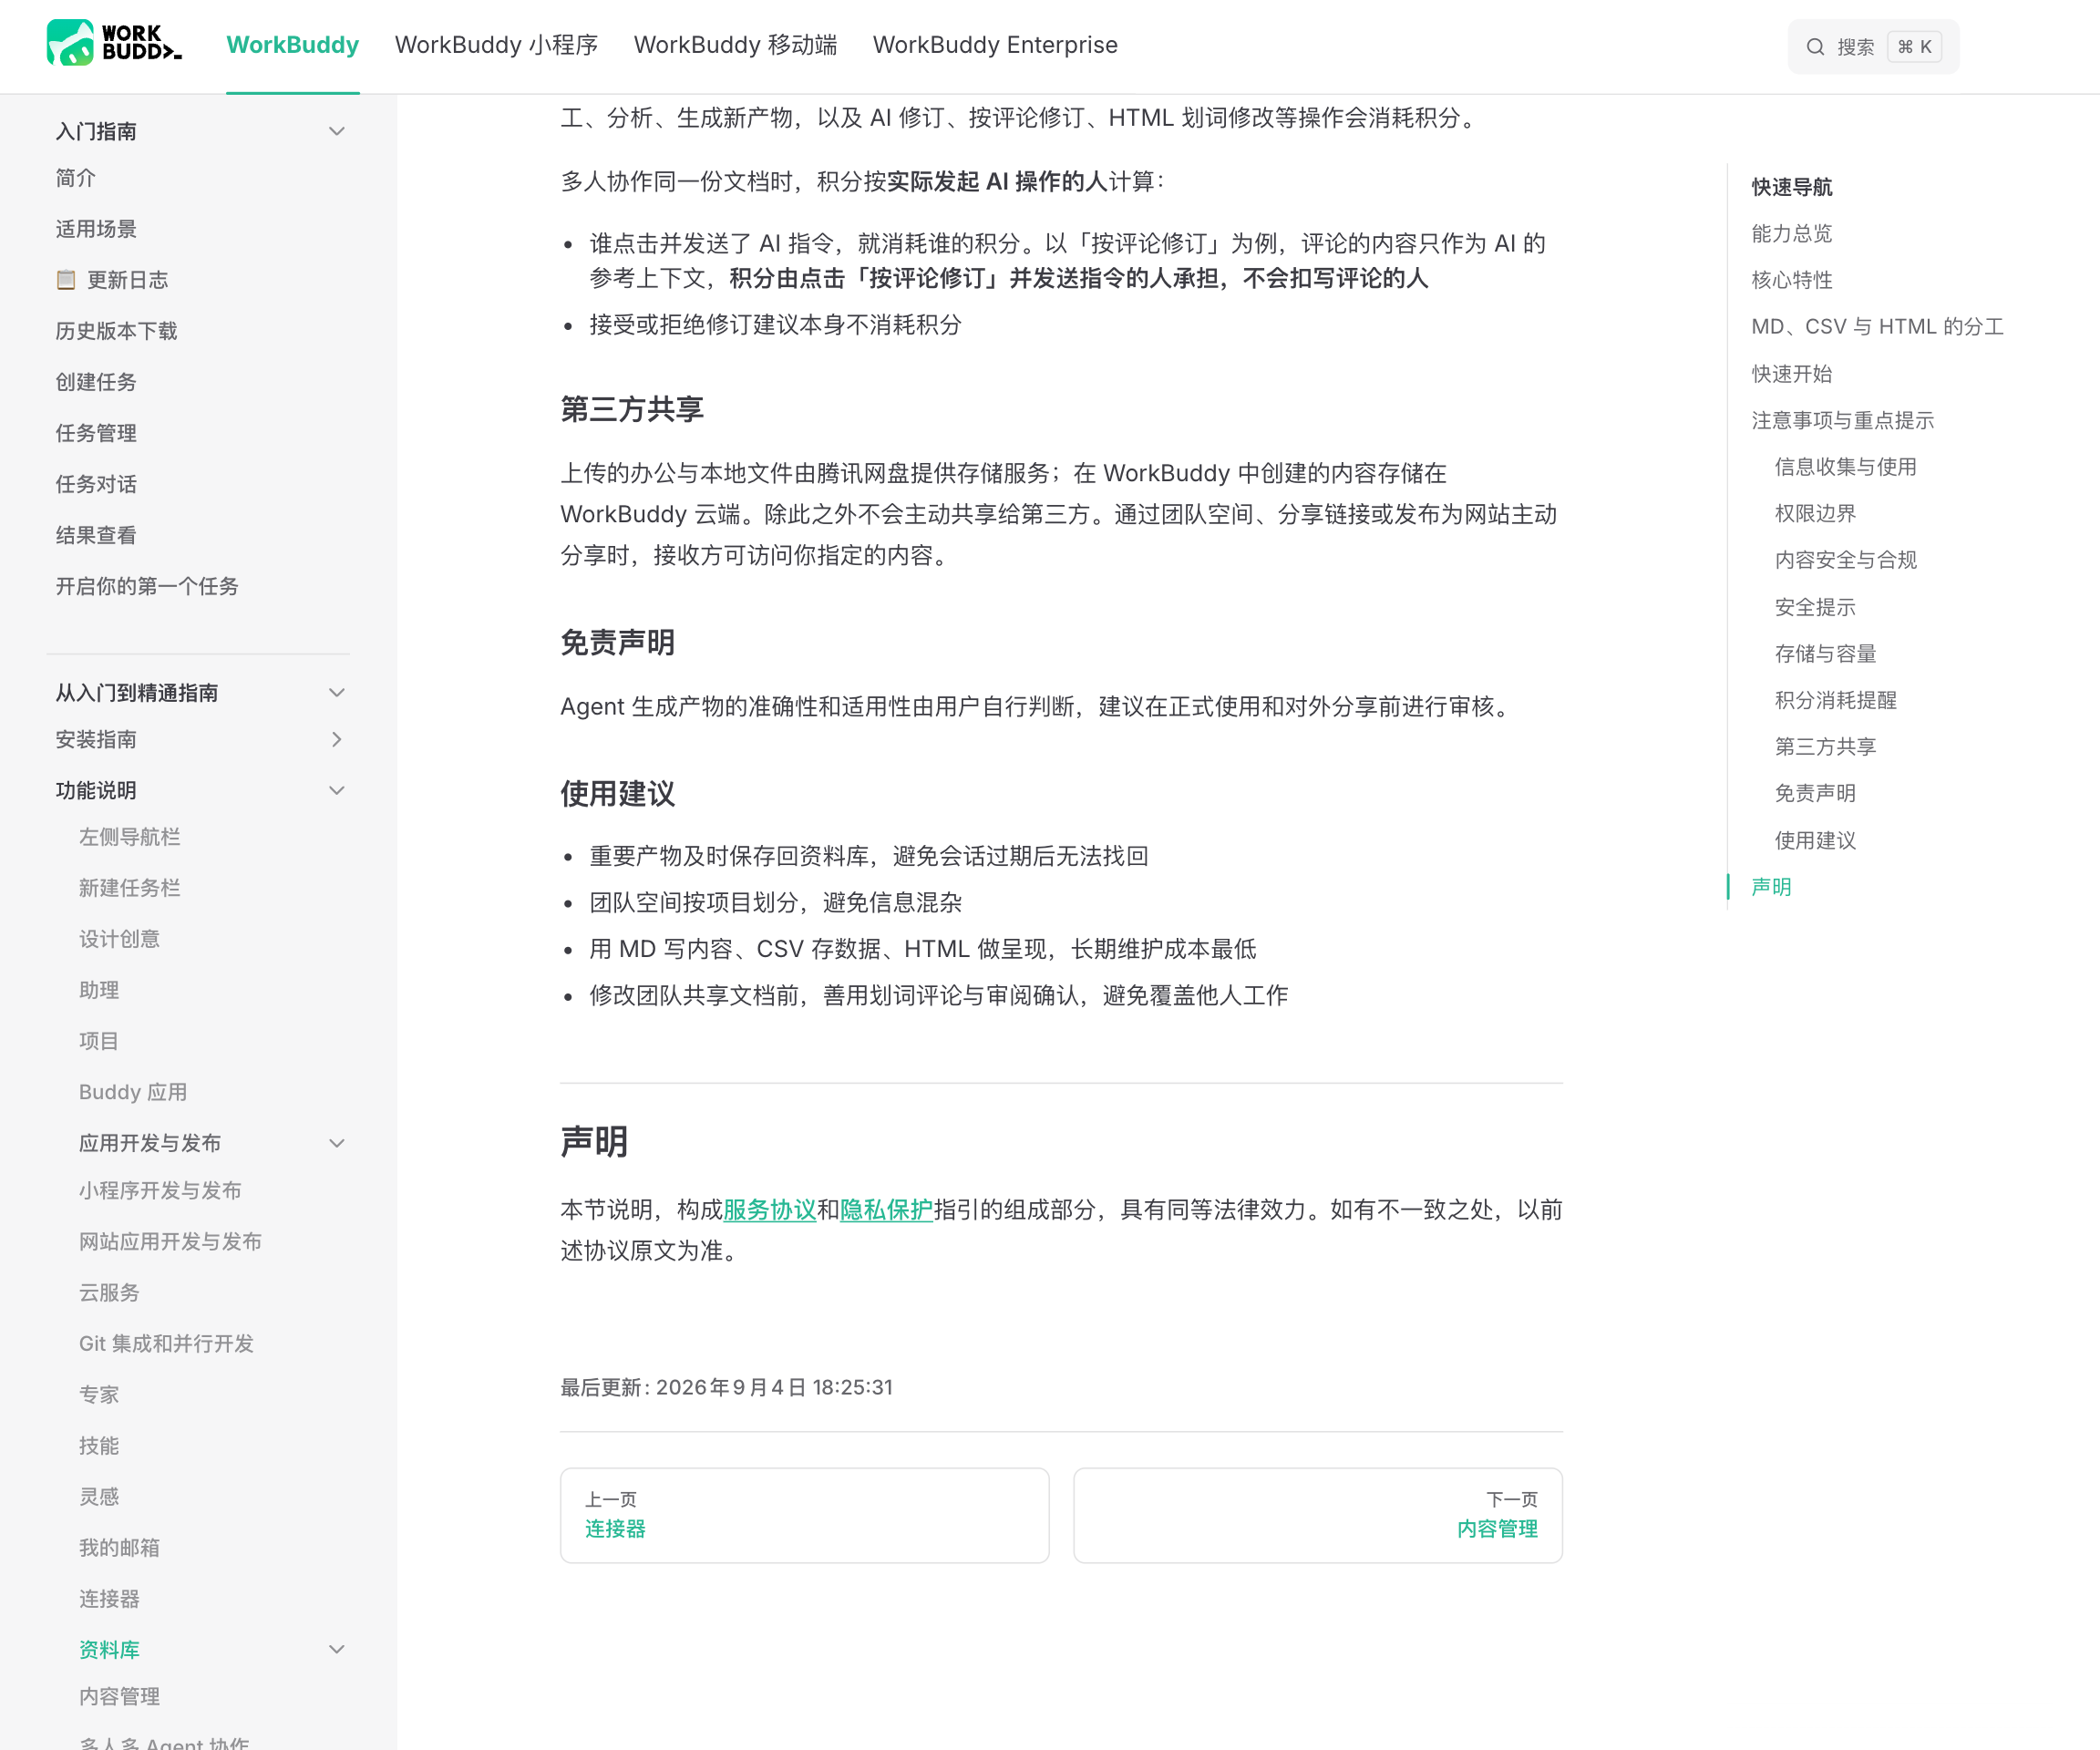Jump to MD、CSV 与 HTML 的分工
The image size is (2100, 1750).
1878,327
